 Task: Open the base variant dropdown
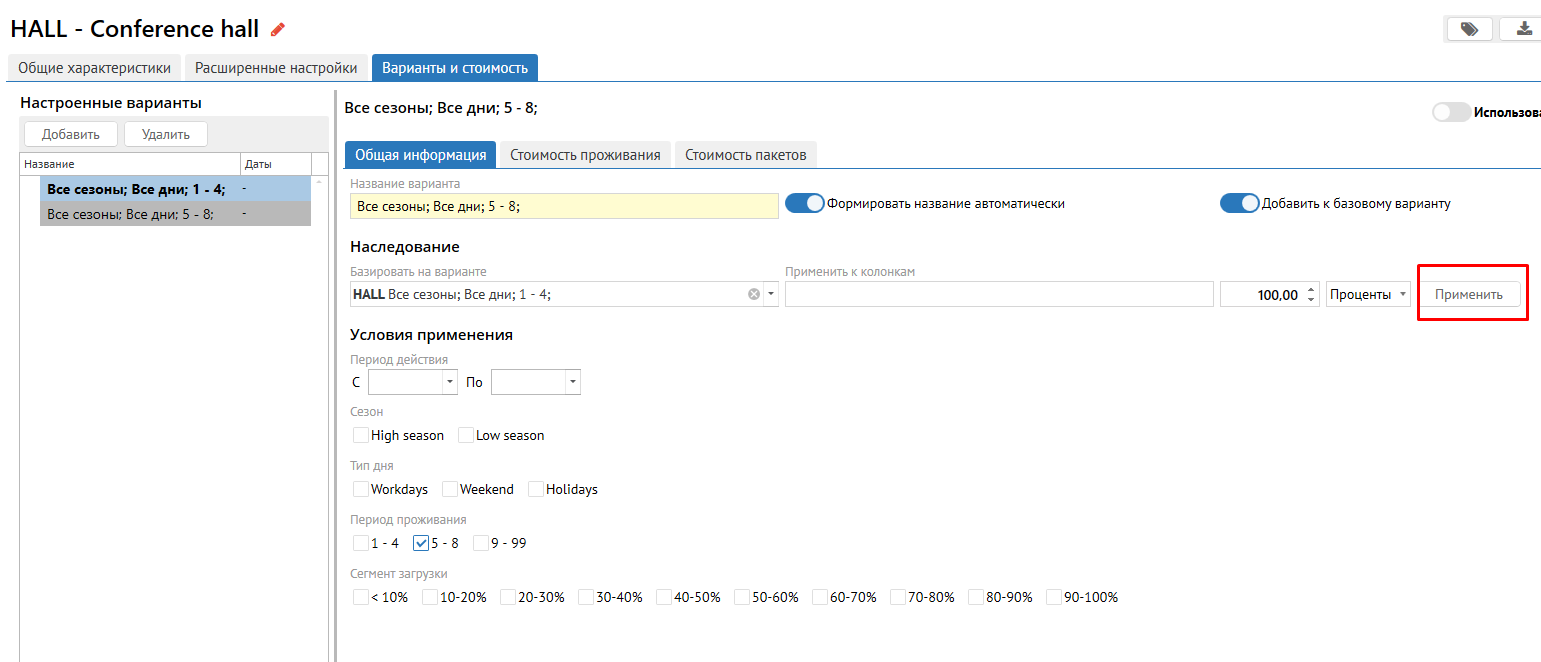tap(771, 294)
